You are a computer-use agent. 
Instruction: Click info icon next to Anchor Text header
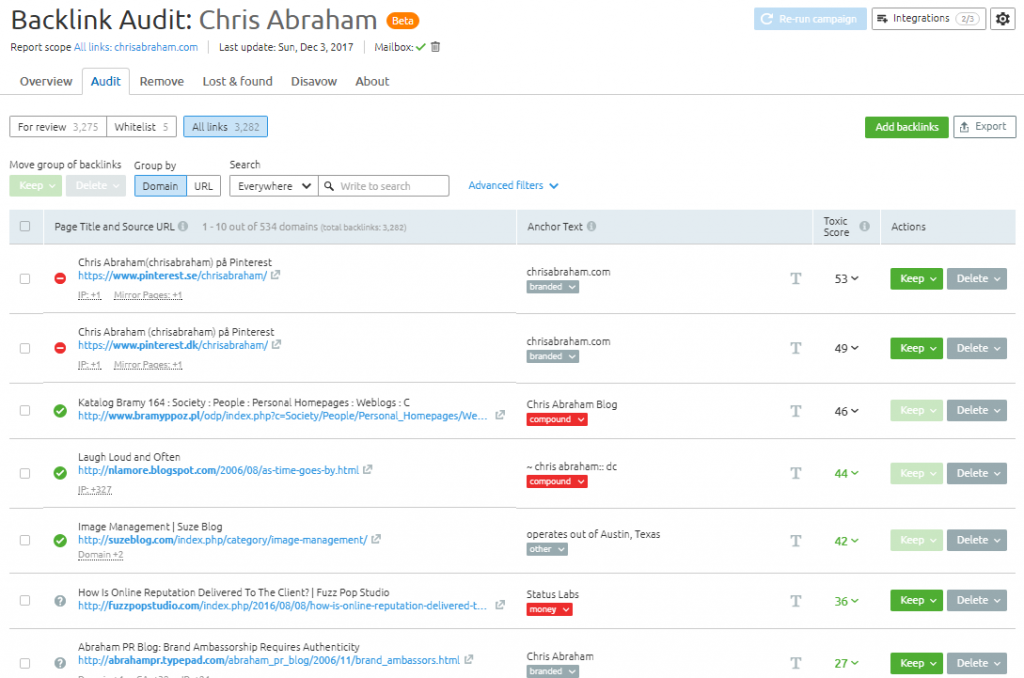point(592,227)
